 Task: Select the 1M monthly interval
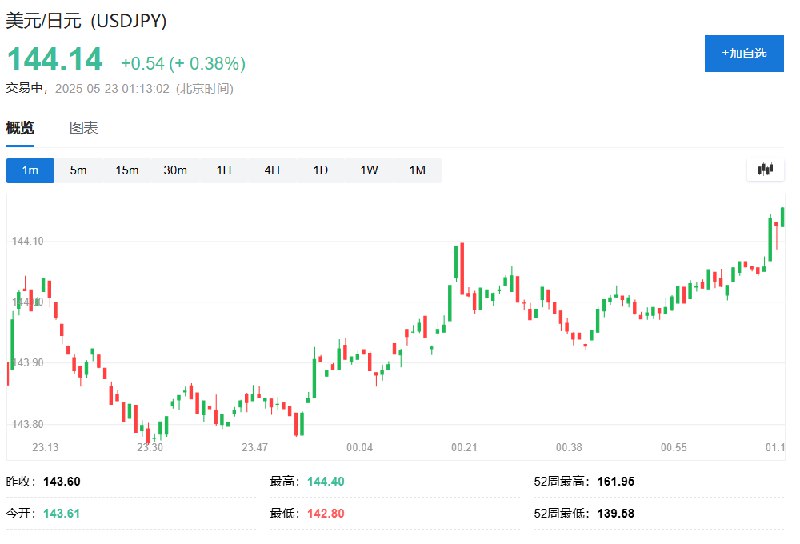[x=417, y=170]
